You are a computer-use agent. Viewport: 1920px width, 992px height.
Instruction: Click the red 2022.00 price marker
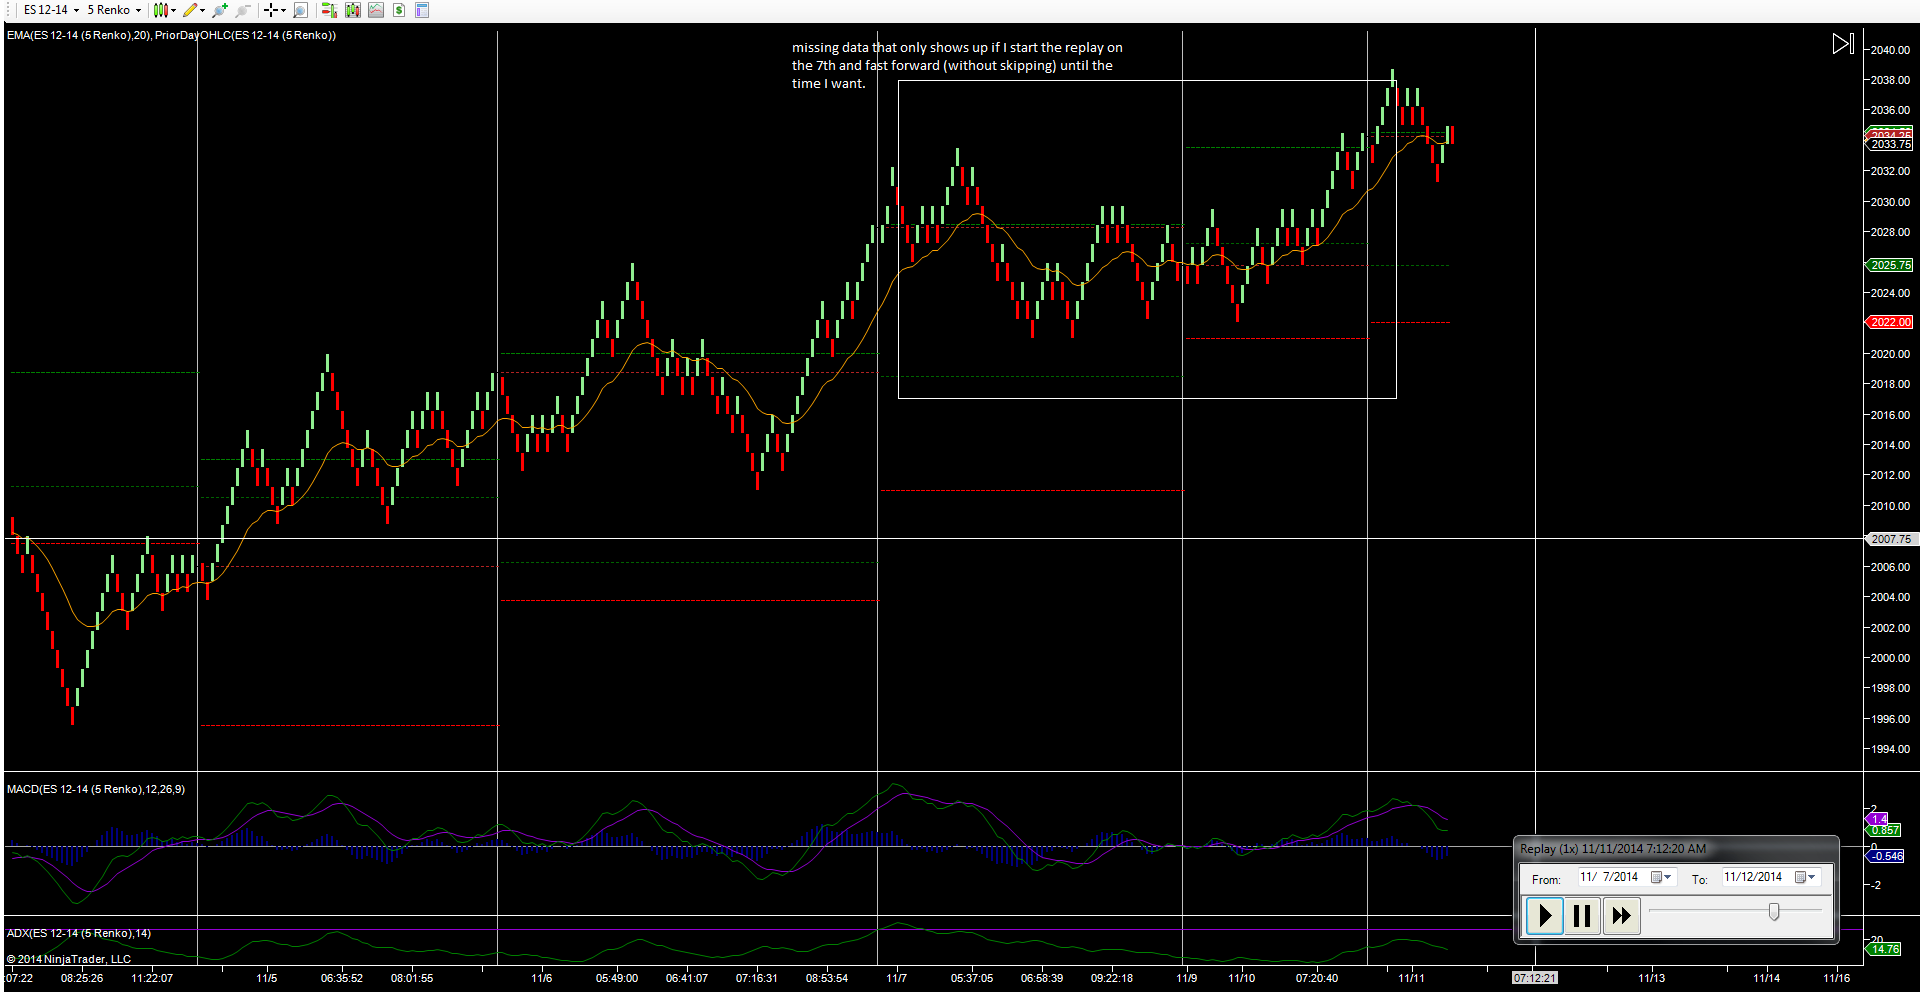[1890, 322]
